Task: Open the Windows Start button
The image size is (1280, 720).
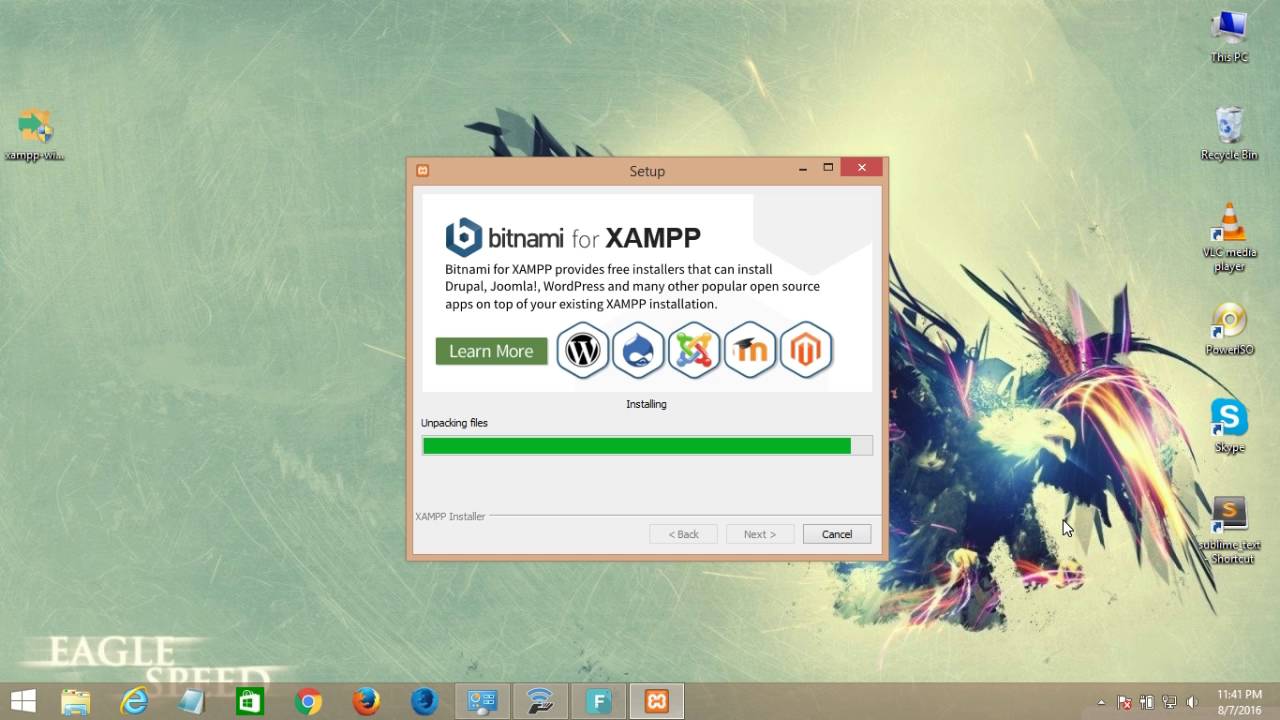Action: click(23, 701)
